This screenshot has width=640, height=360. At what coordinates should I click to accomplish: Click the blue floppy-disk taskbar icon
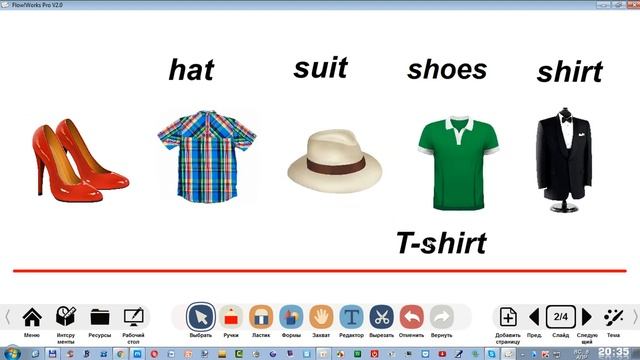[52, 354]
